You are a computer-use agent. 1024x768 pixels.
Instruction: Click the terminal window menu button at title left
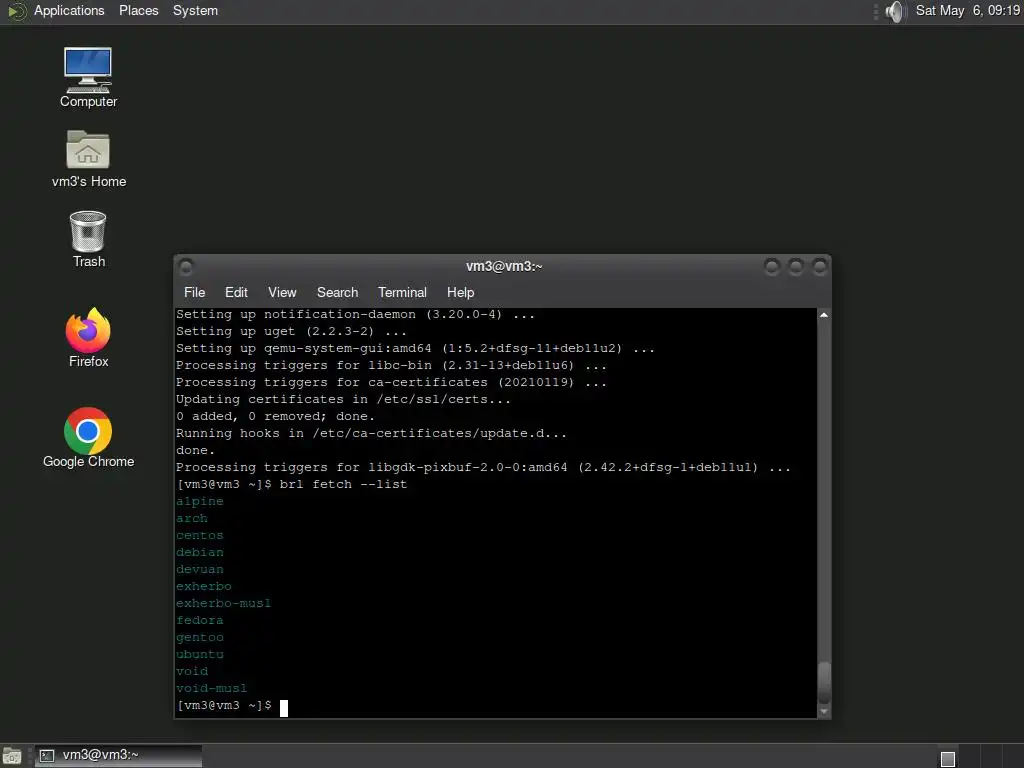coord(186,266)
